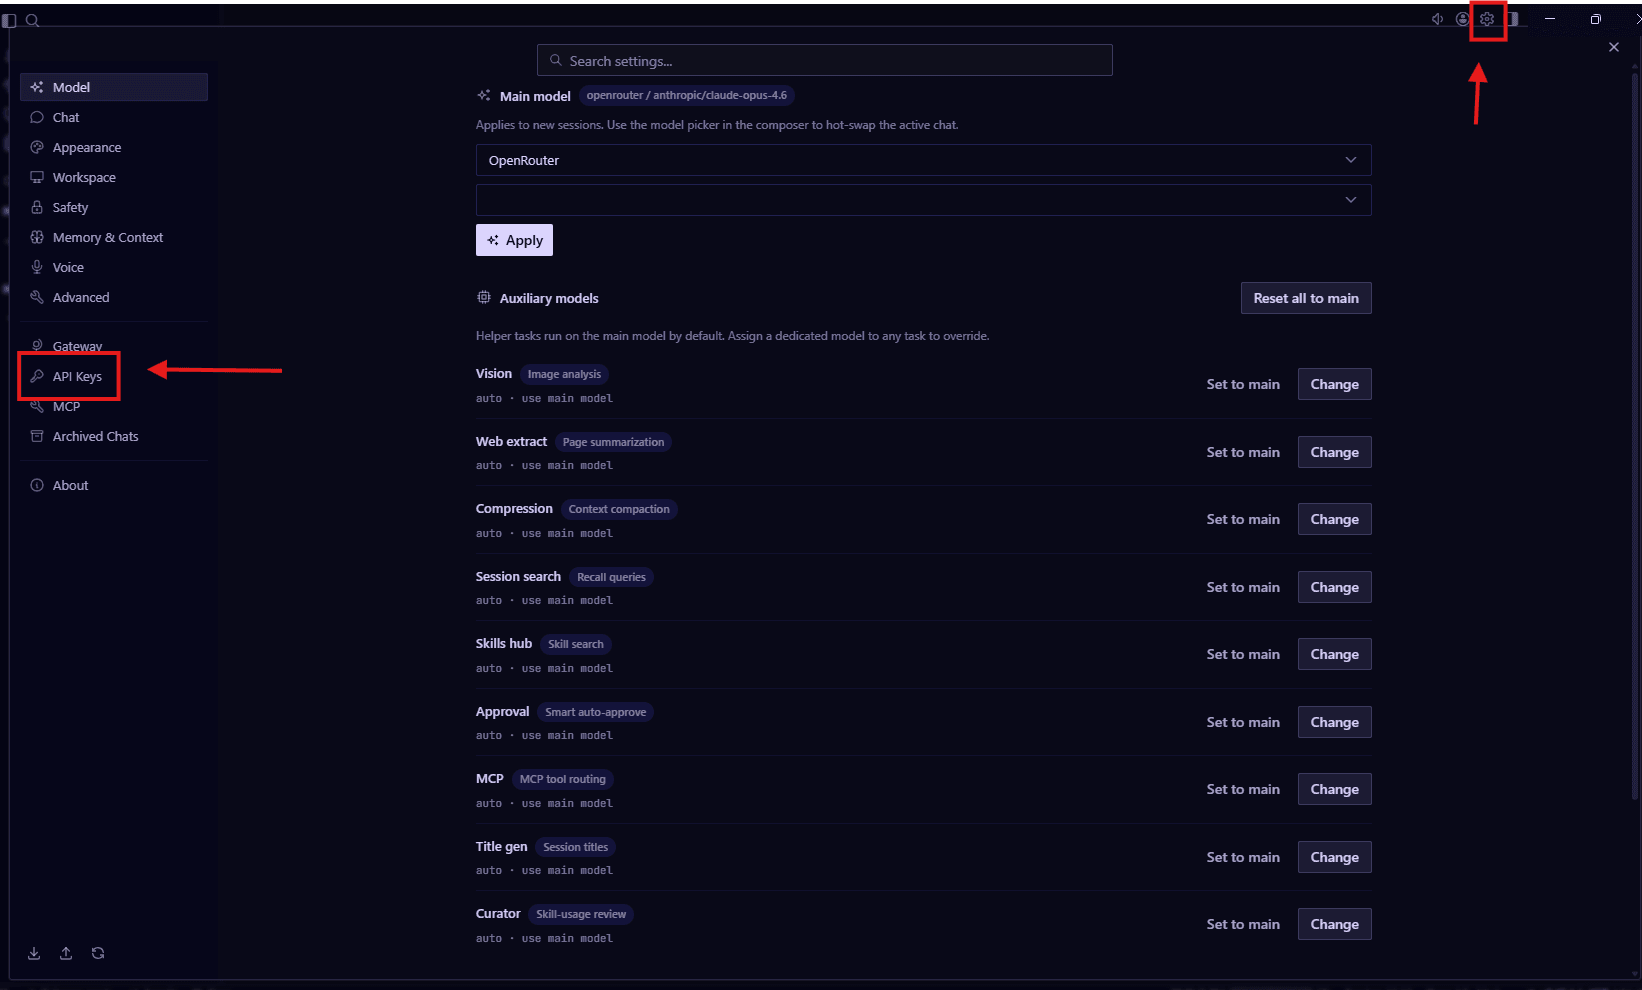Go to the Workspace settings
This screenshot has height=990, width=1642.
tap(114, 177)
